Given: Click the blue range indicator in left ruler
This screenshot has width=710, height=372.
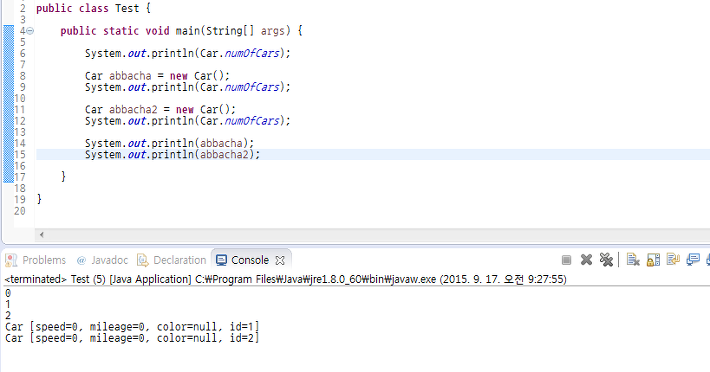Looking at the screenshot, I should click(x=9, y=104).
